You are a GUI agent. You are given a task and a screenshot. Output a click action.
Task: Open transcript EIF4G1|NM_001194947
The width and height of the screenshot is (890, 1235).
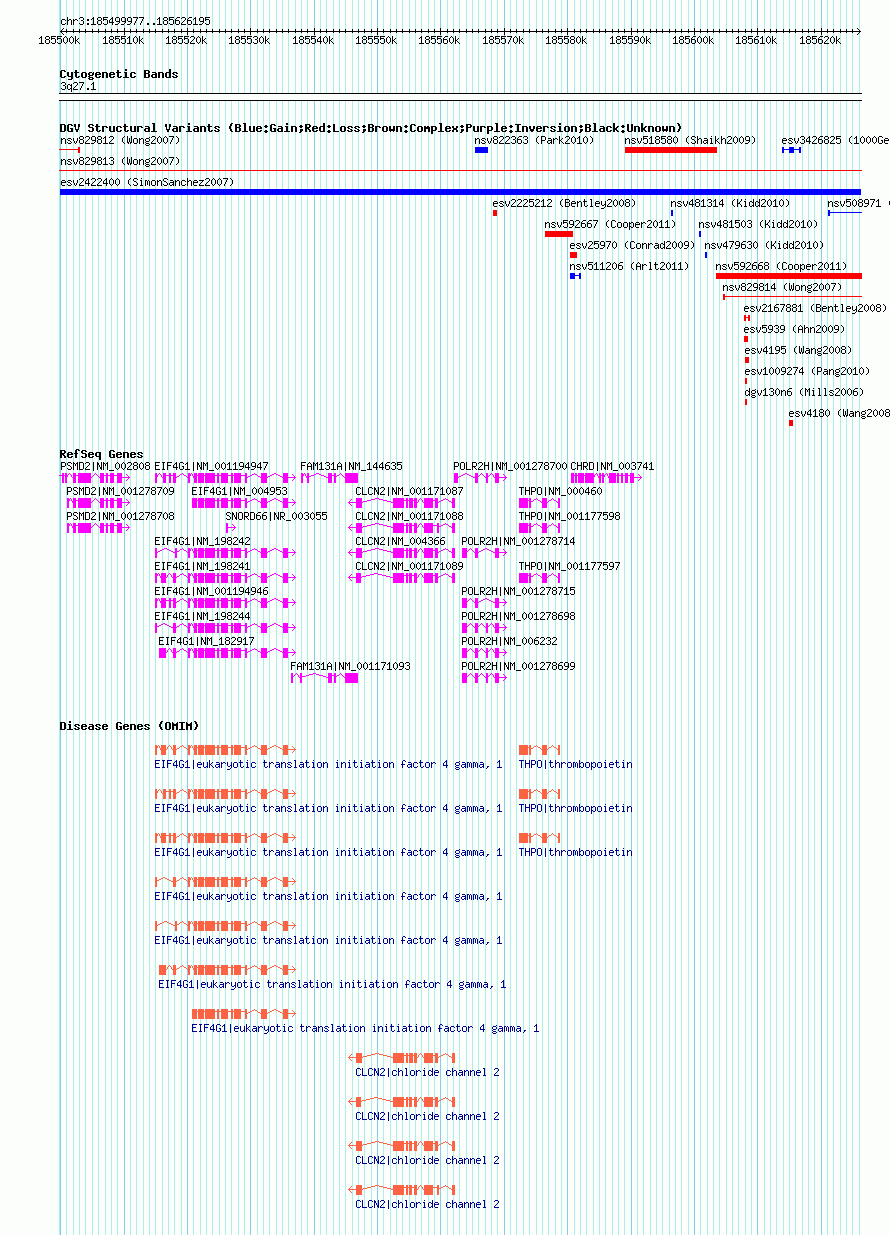211,467
